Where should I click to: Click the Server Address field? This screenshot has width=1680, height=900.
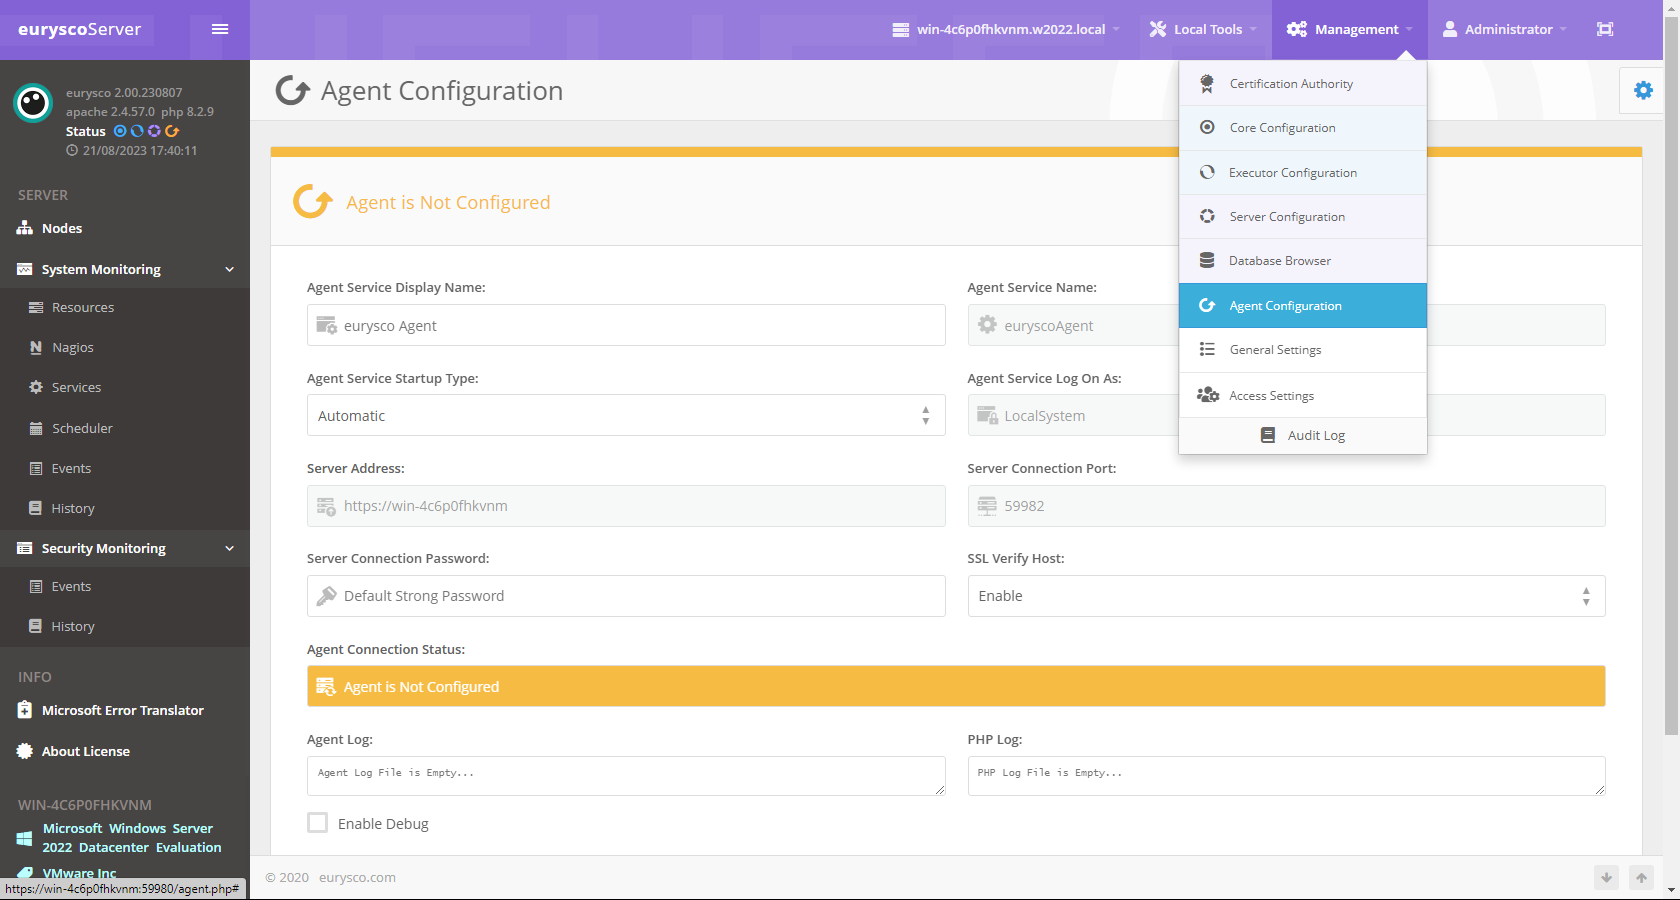point(626,506)
